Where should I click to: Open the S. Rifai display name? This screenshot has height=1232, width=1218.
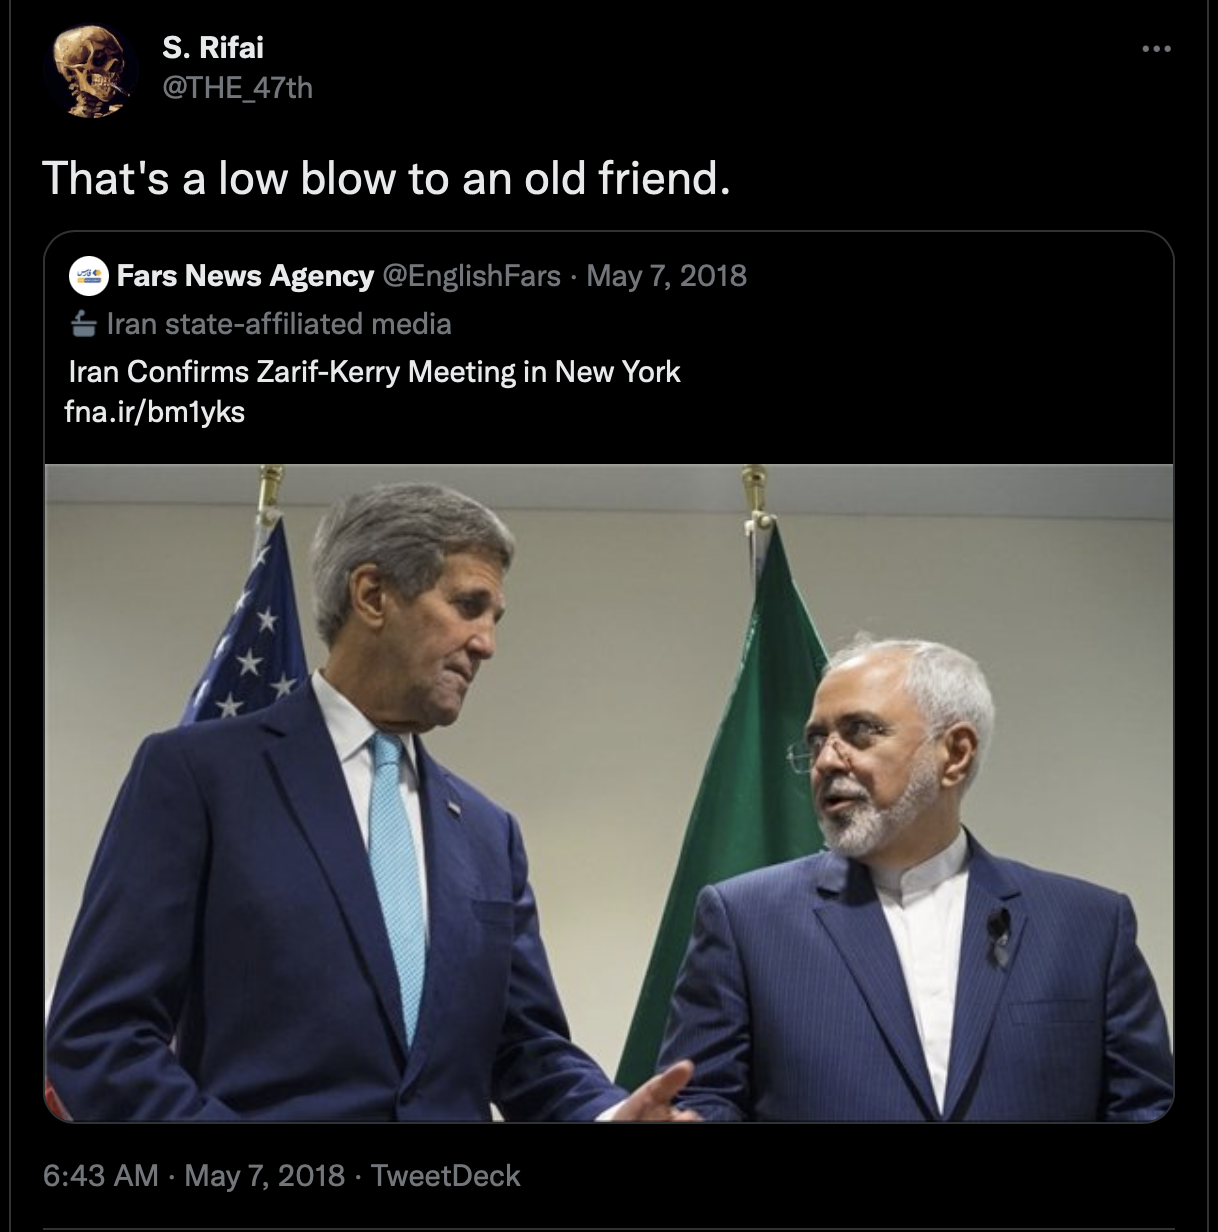pyautogui.click(x=213, y=47)
